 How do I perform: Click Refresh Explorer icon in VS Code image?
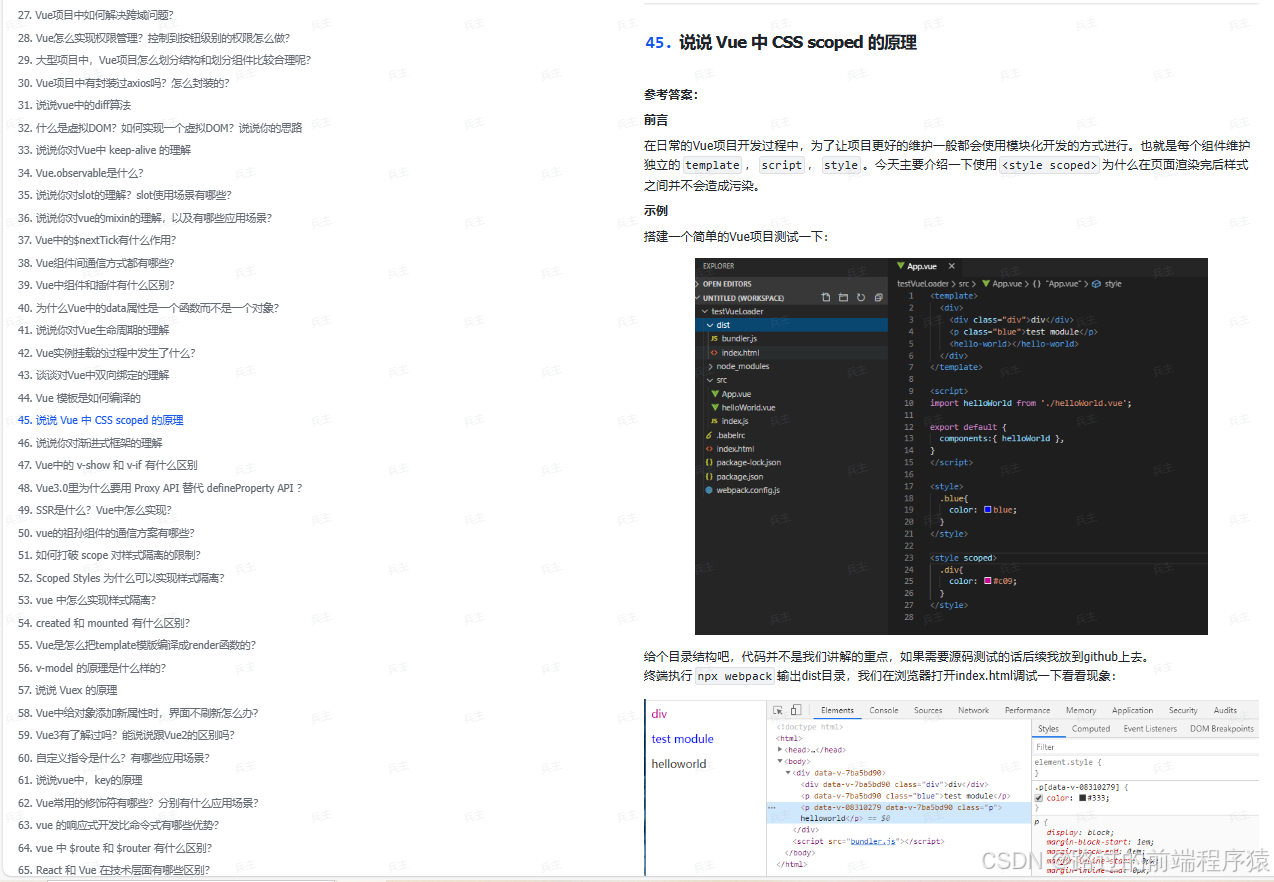click(861, 297)
